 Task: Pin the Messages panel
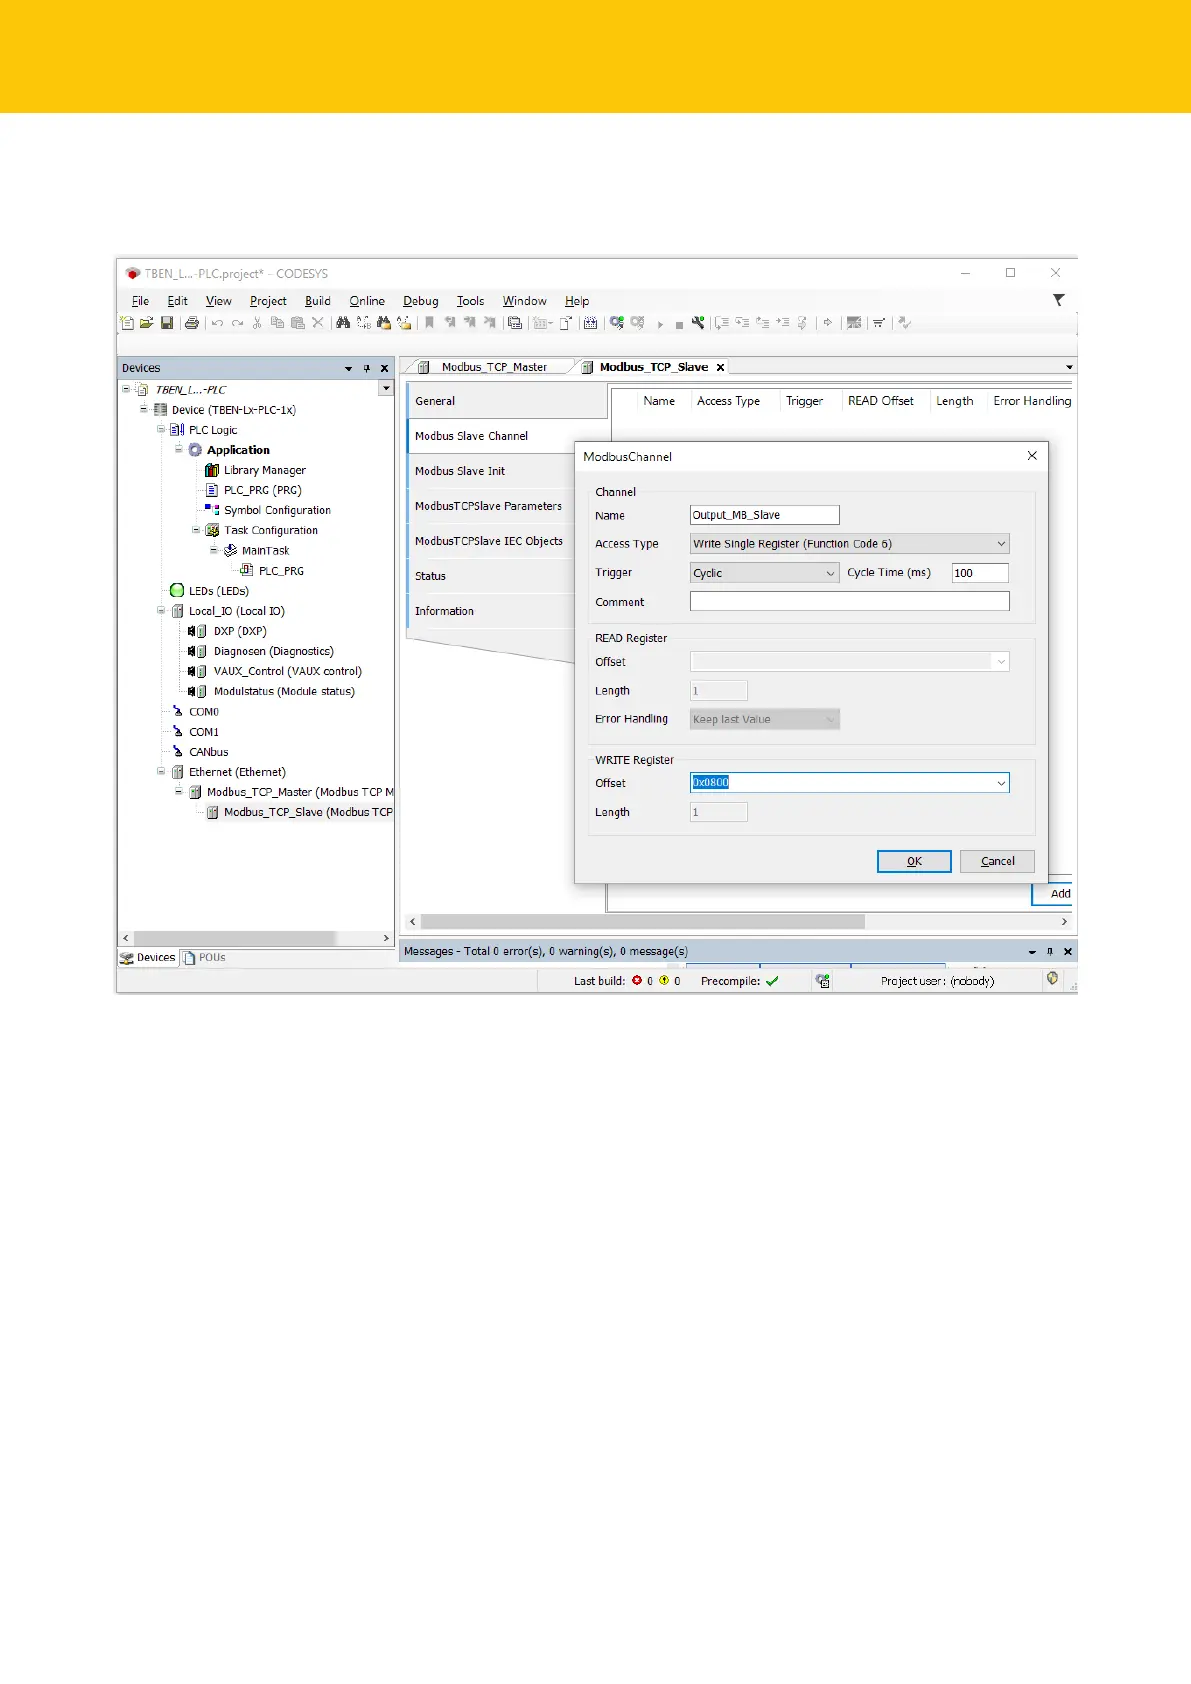(x=1050, y=951)
